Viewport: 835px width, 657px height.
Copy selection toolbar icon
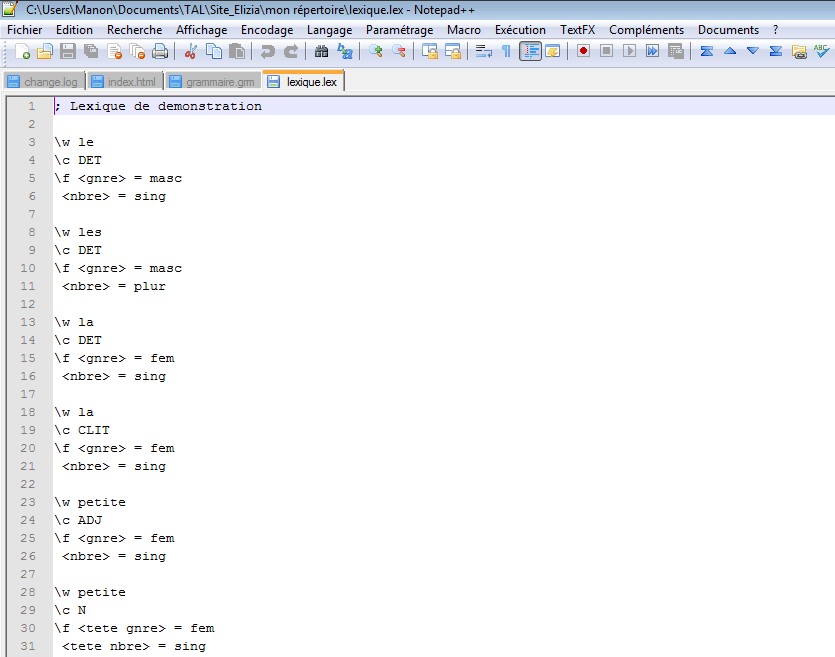214,51
